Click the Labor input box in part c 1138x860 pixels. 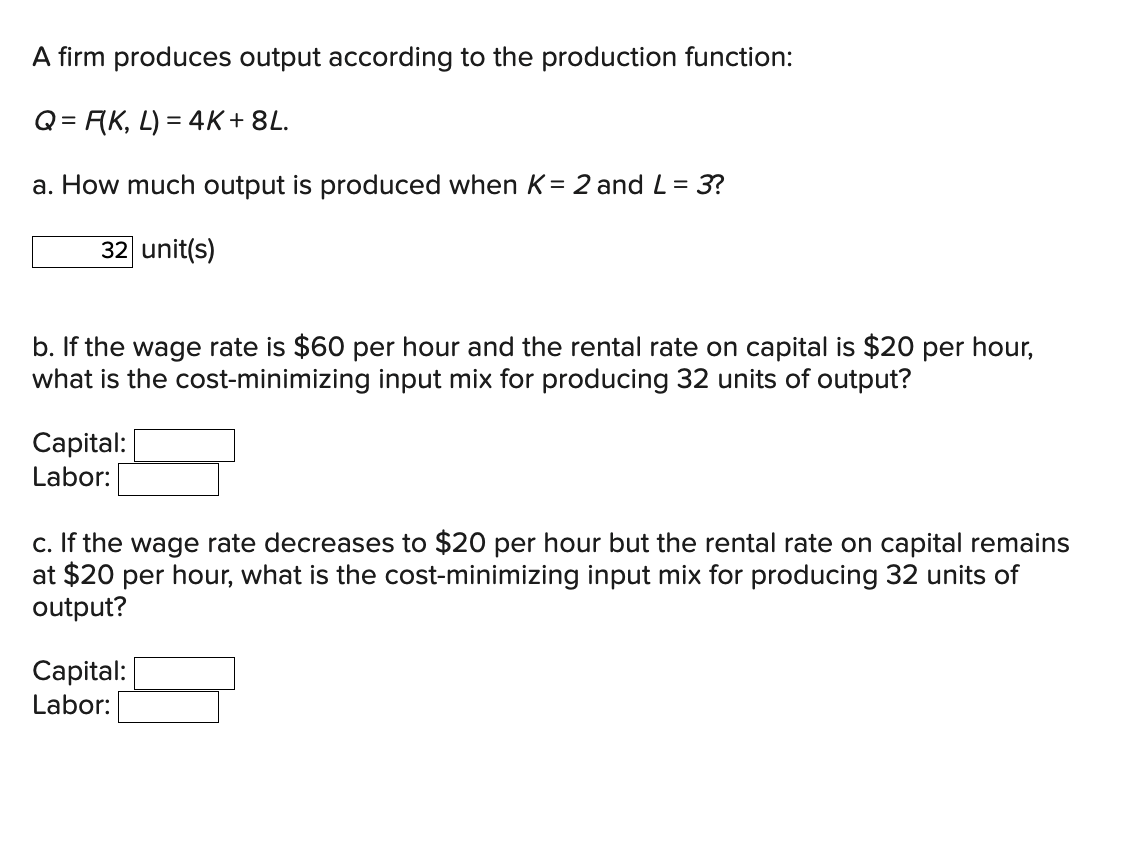[168, 707]
